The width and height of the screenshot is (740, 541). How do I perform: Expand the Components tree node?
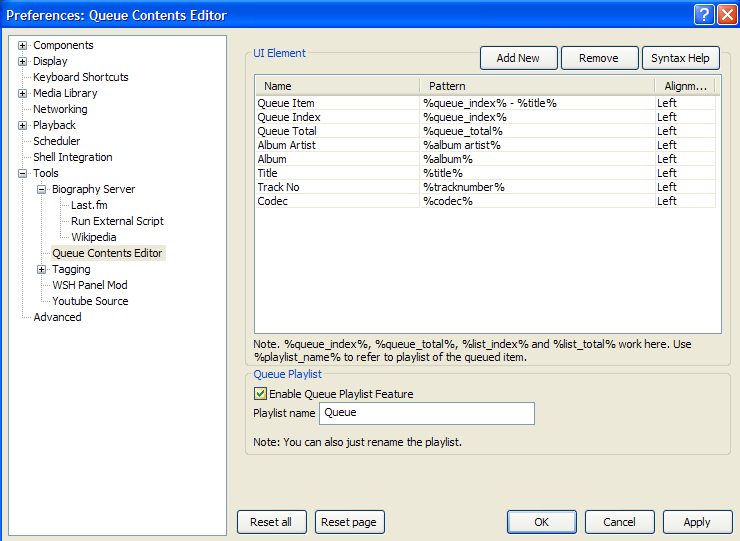(23, 45)
